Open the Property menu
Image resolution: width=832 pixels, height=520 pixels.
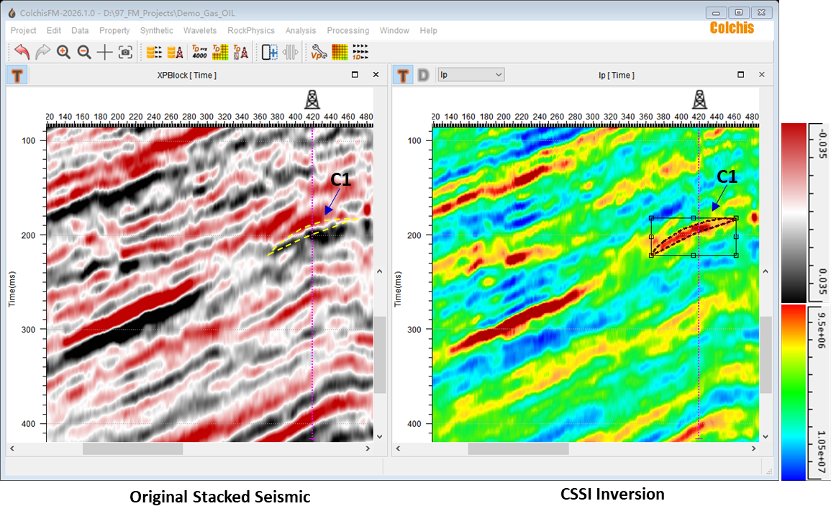tap(115, 31)
